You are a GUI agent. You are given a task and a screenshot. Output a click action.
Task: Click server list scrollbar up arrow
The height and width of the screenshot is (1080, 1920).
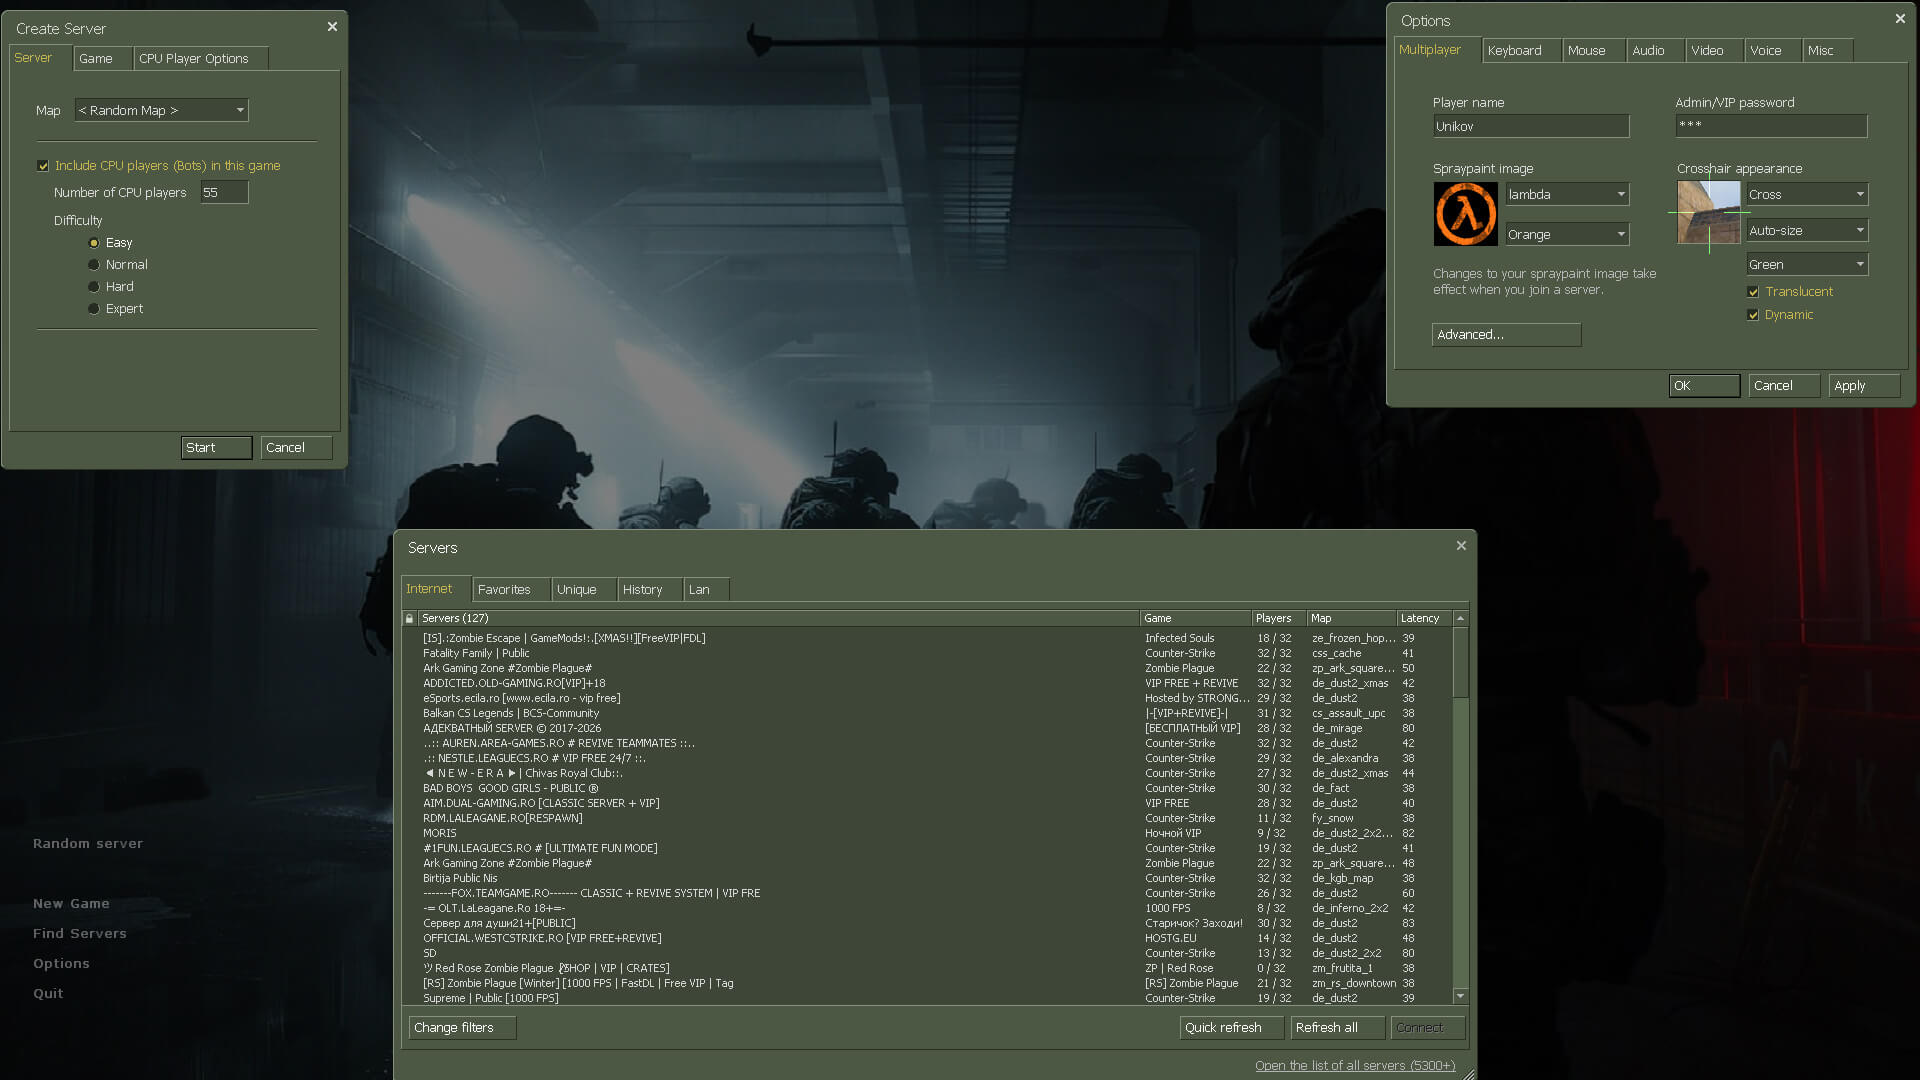click(1461, 618)
